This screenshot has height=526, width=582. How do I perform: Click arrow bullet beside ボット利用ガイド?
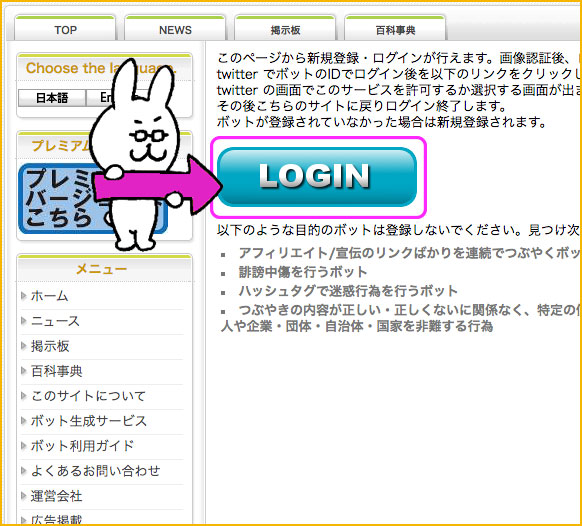[24, 445]
